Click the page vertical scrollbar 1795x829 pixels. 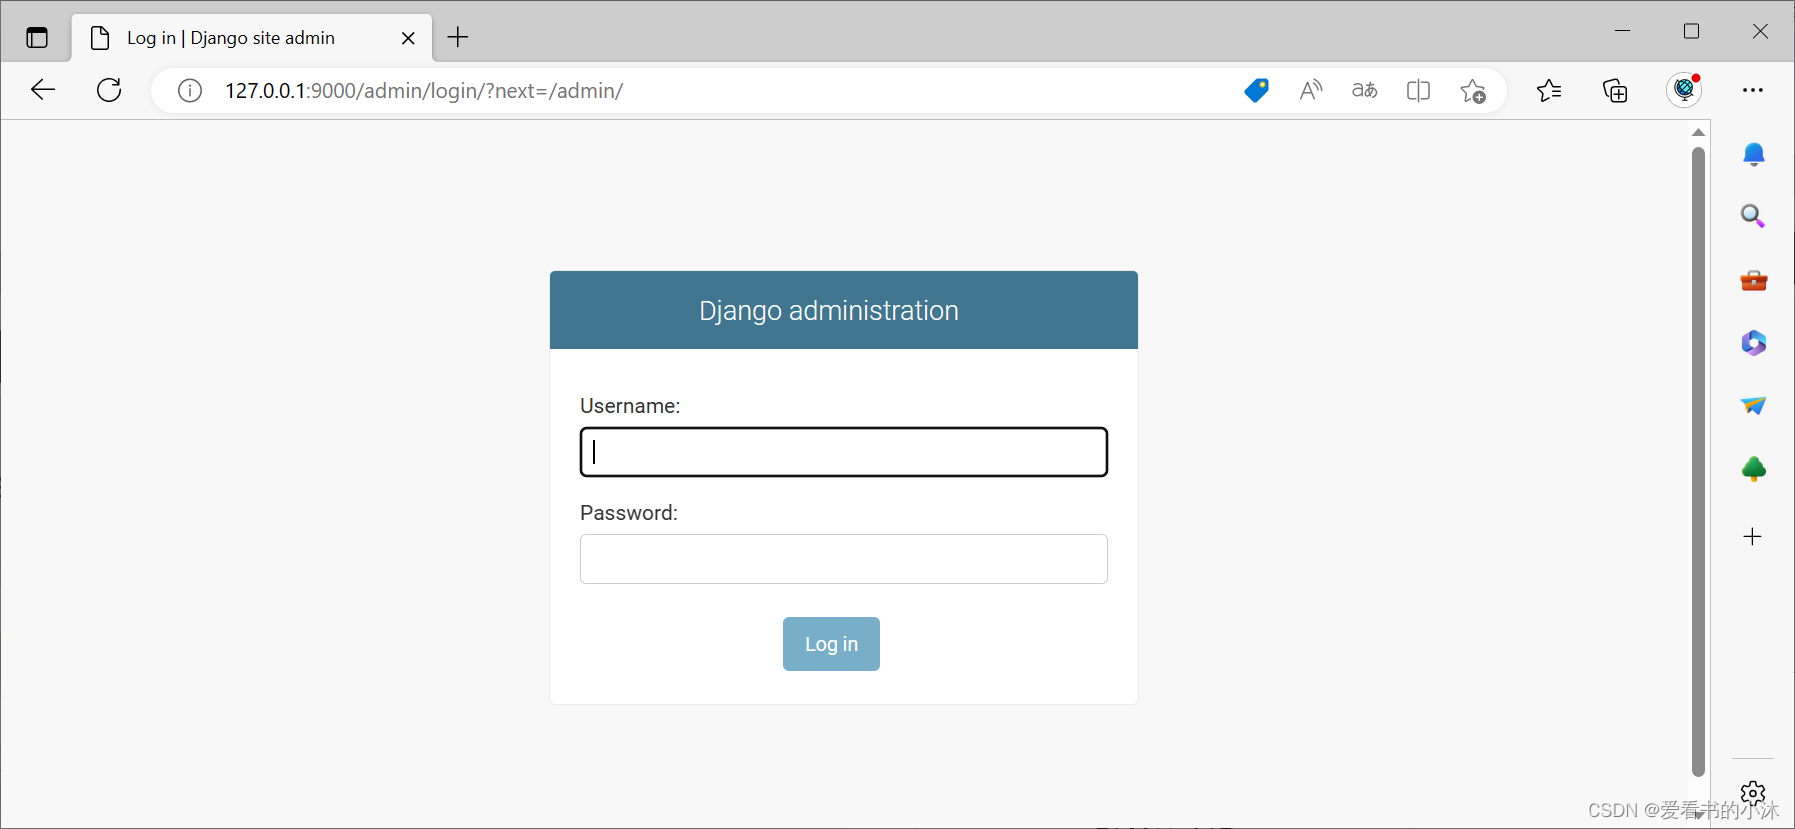1698,460
